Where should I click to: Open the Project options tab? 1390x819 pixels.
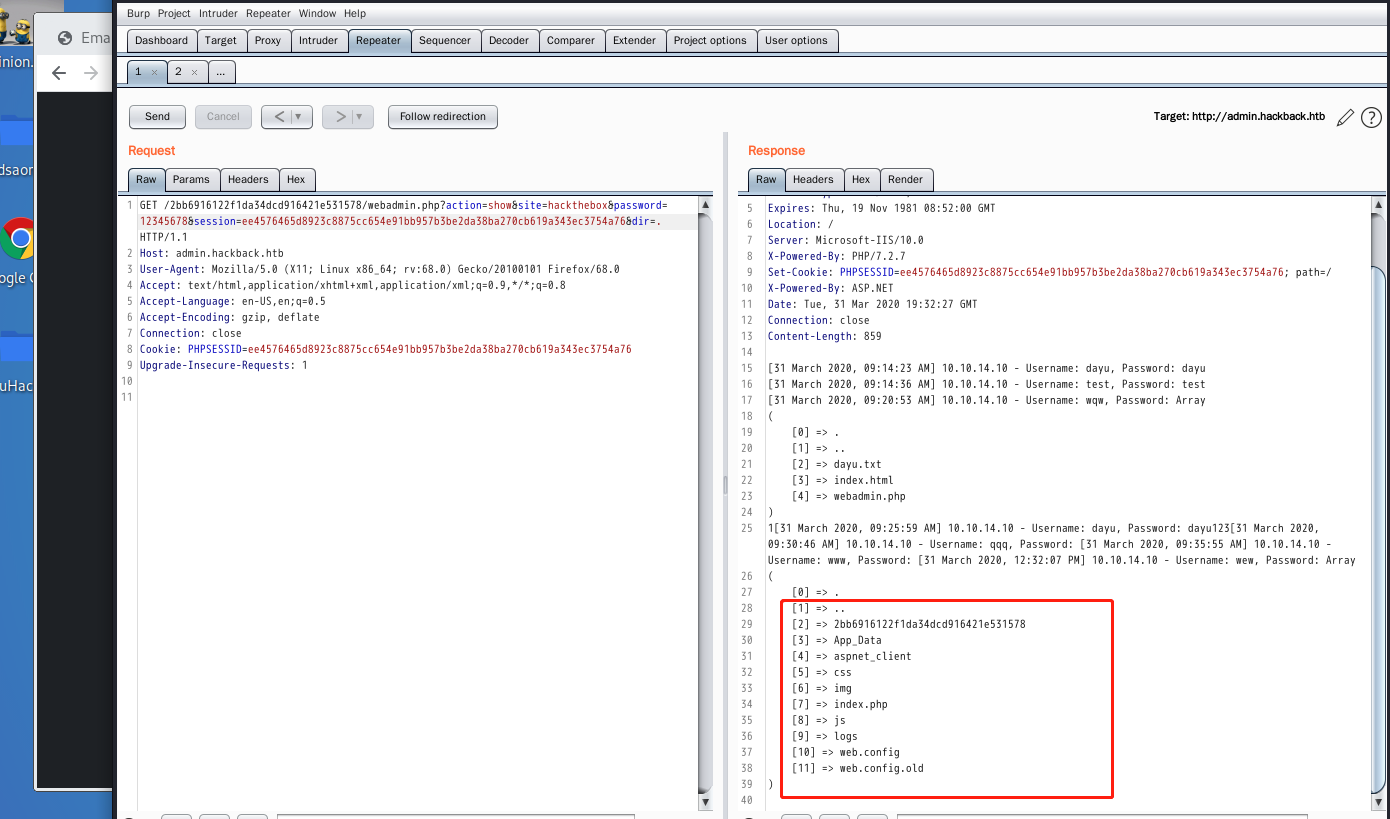point(710,40)
